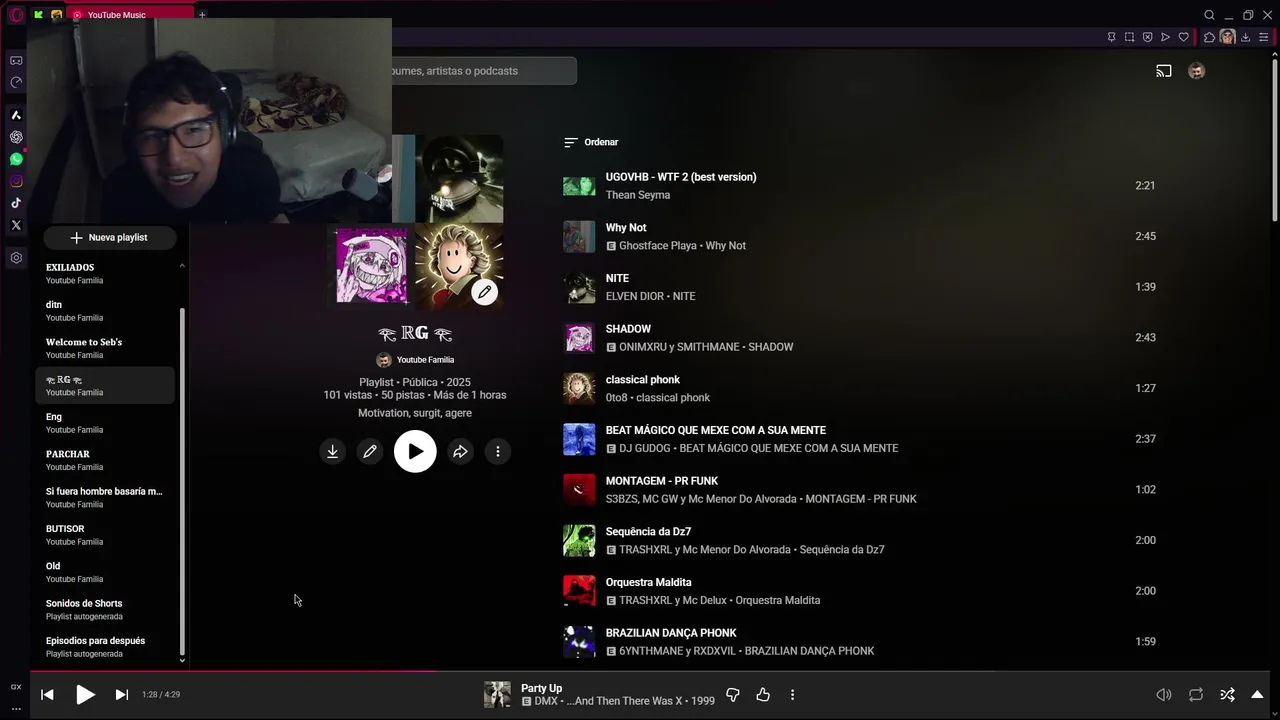Take a snapshot with capture icon
Screen dimensions: 1280x720
1129,37
